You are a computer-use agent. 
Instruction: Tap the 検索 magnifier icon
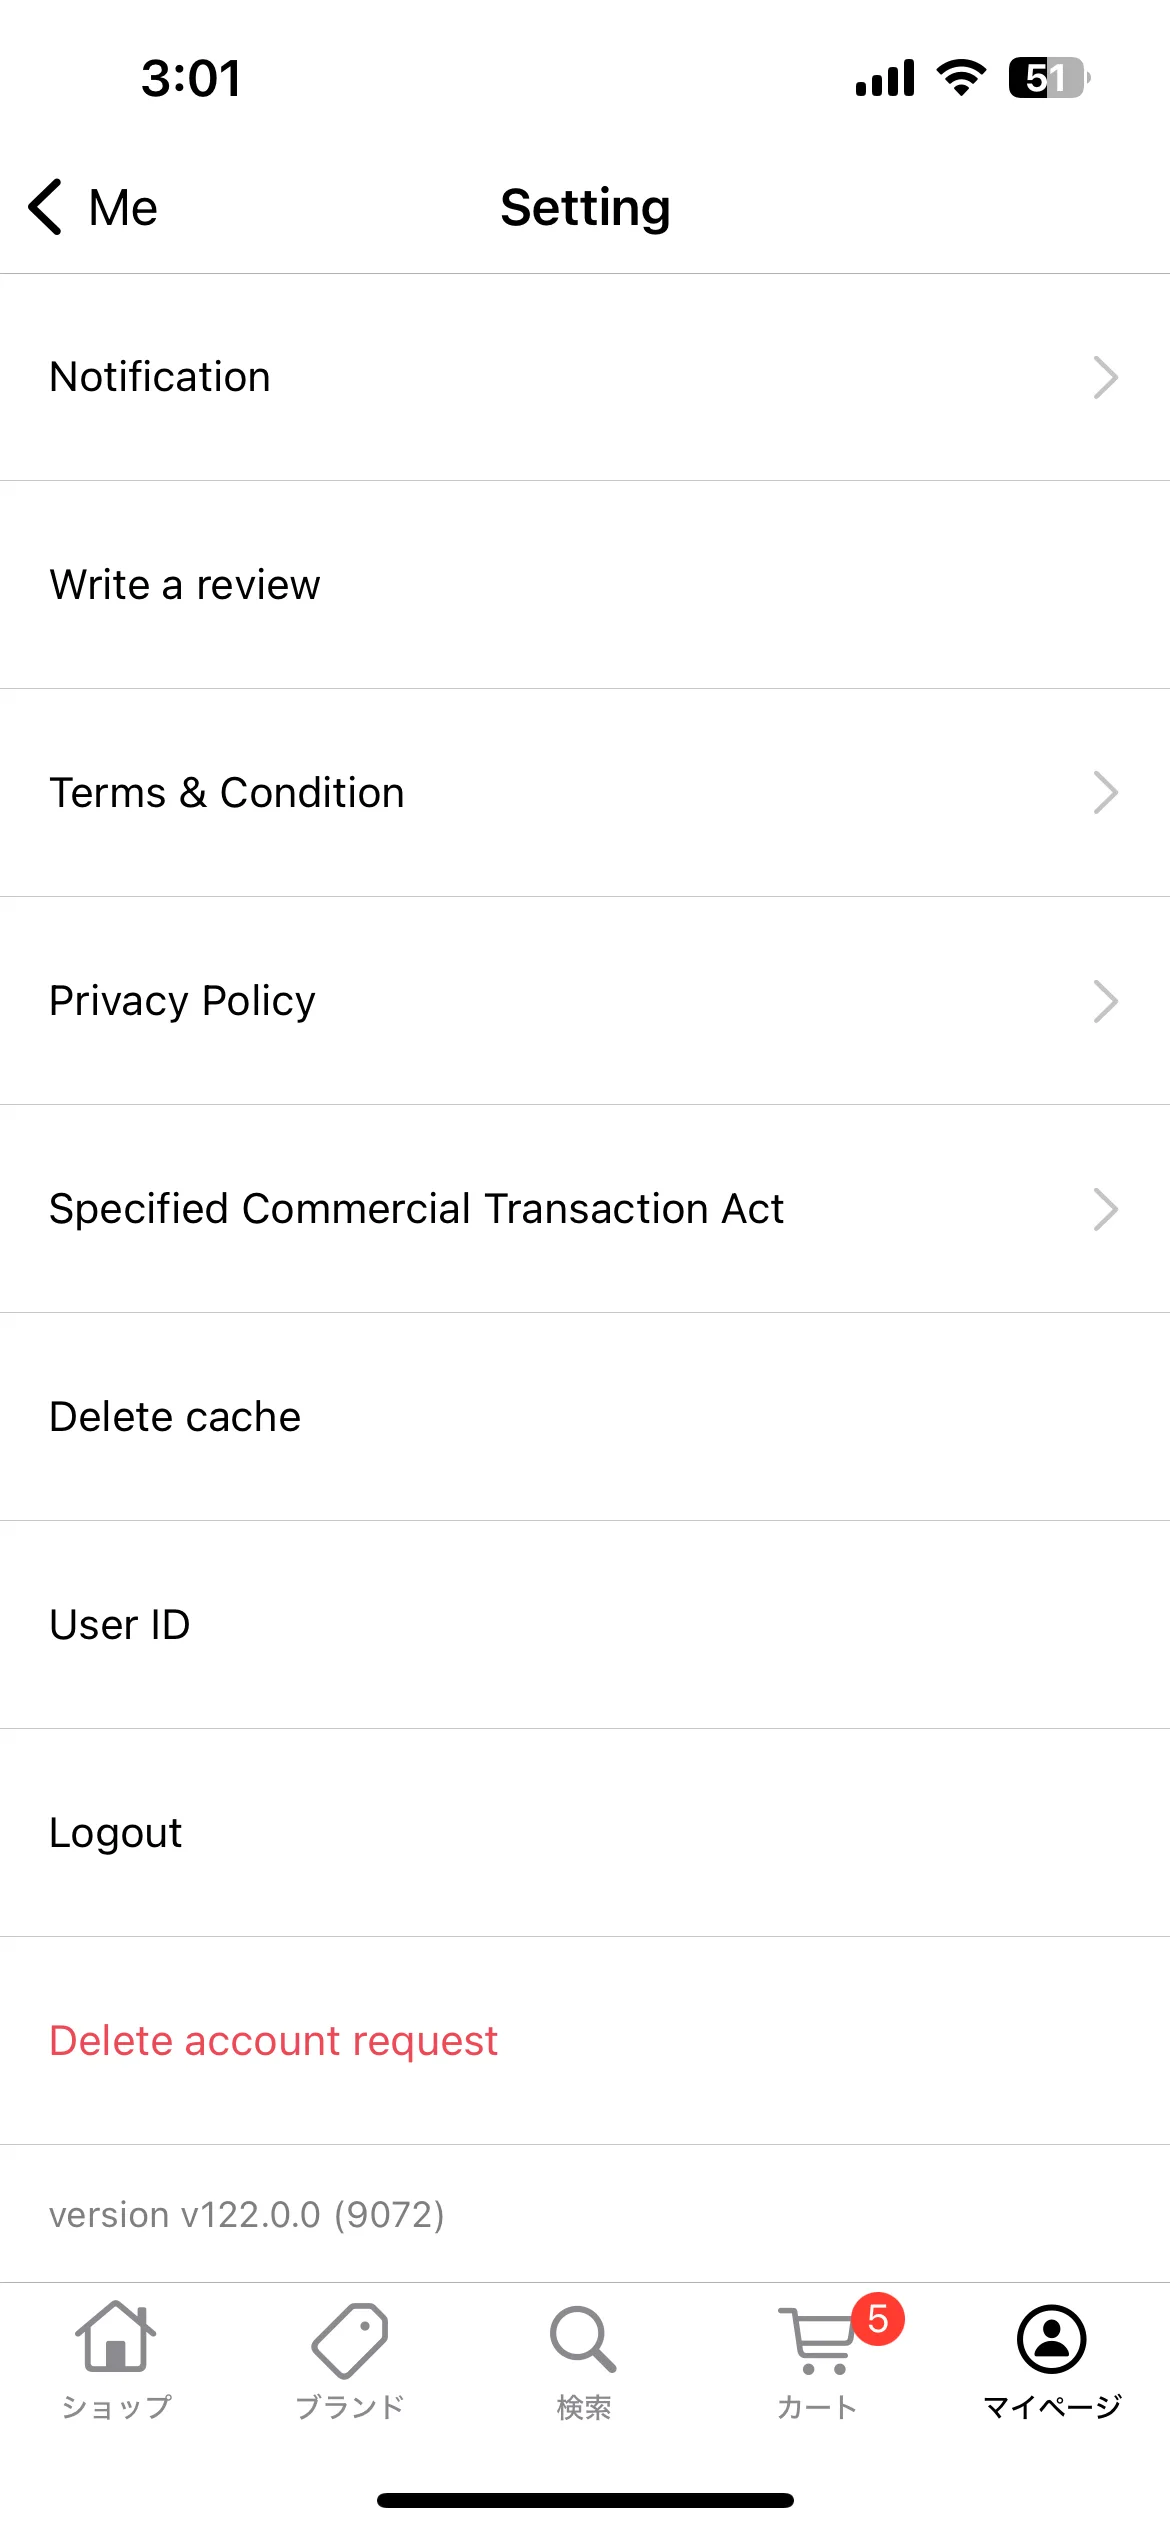[583, 2339]
